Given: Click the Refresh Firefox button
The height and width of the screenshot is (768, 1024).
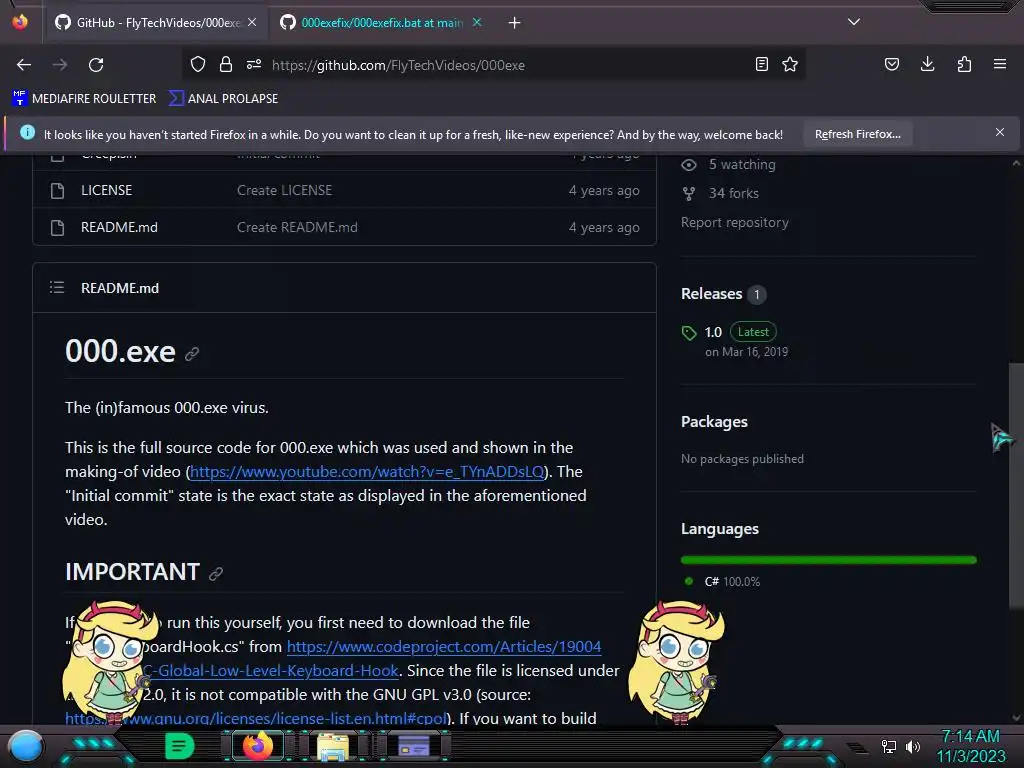Looking at the screenshot, I should (x=857, y=135).
